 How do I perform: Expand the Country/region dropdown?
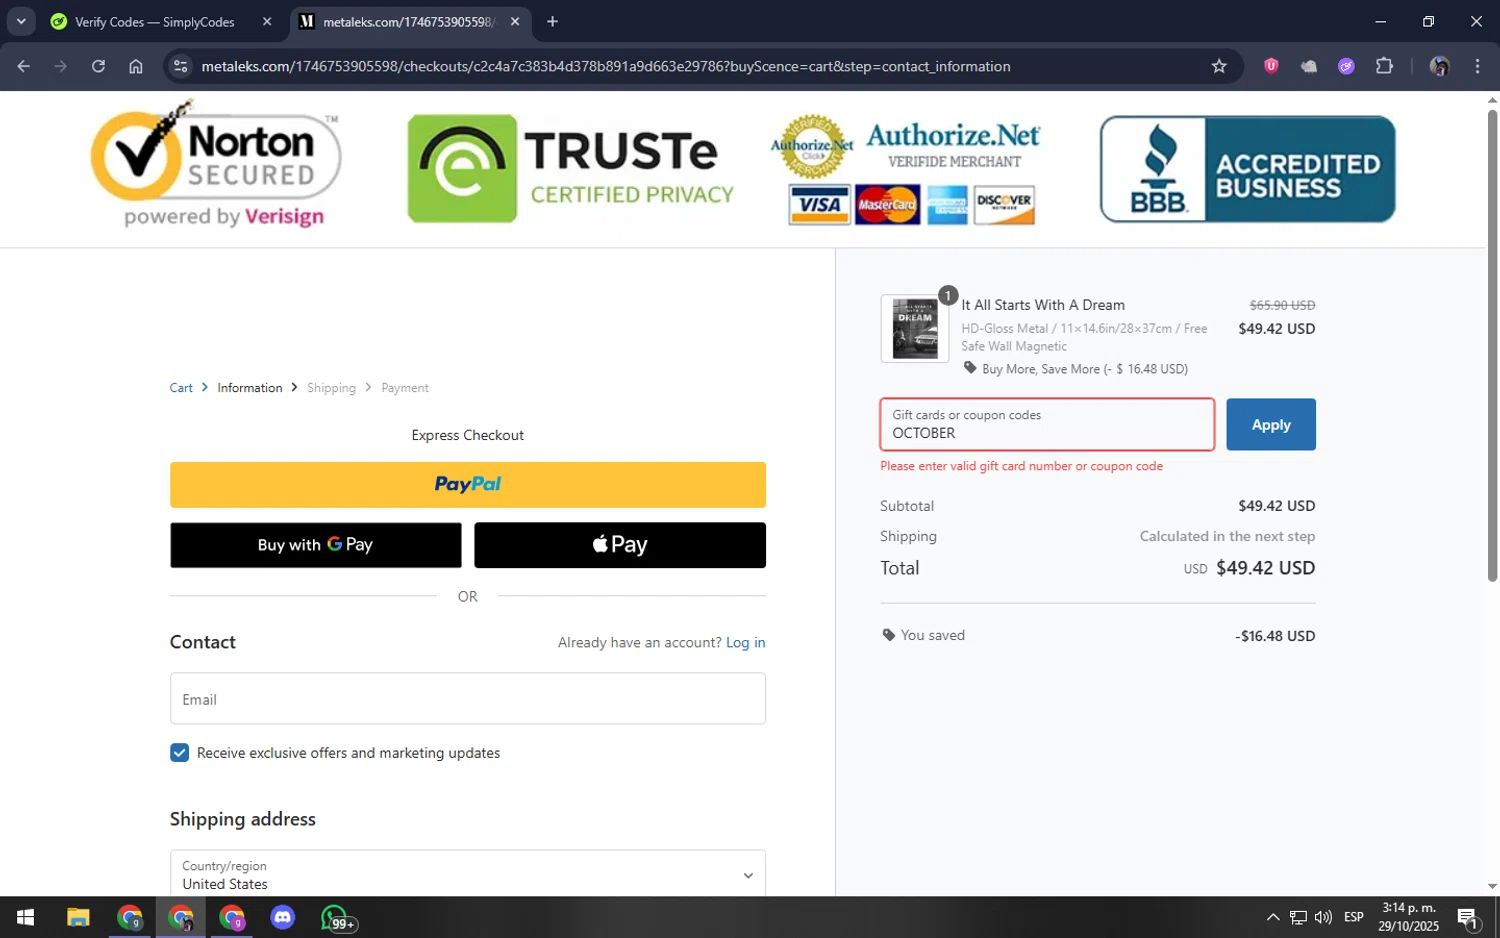click(468, 875)
